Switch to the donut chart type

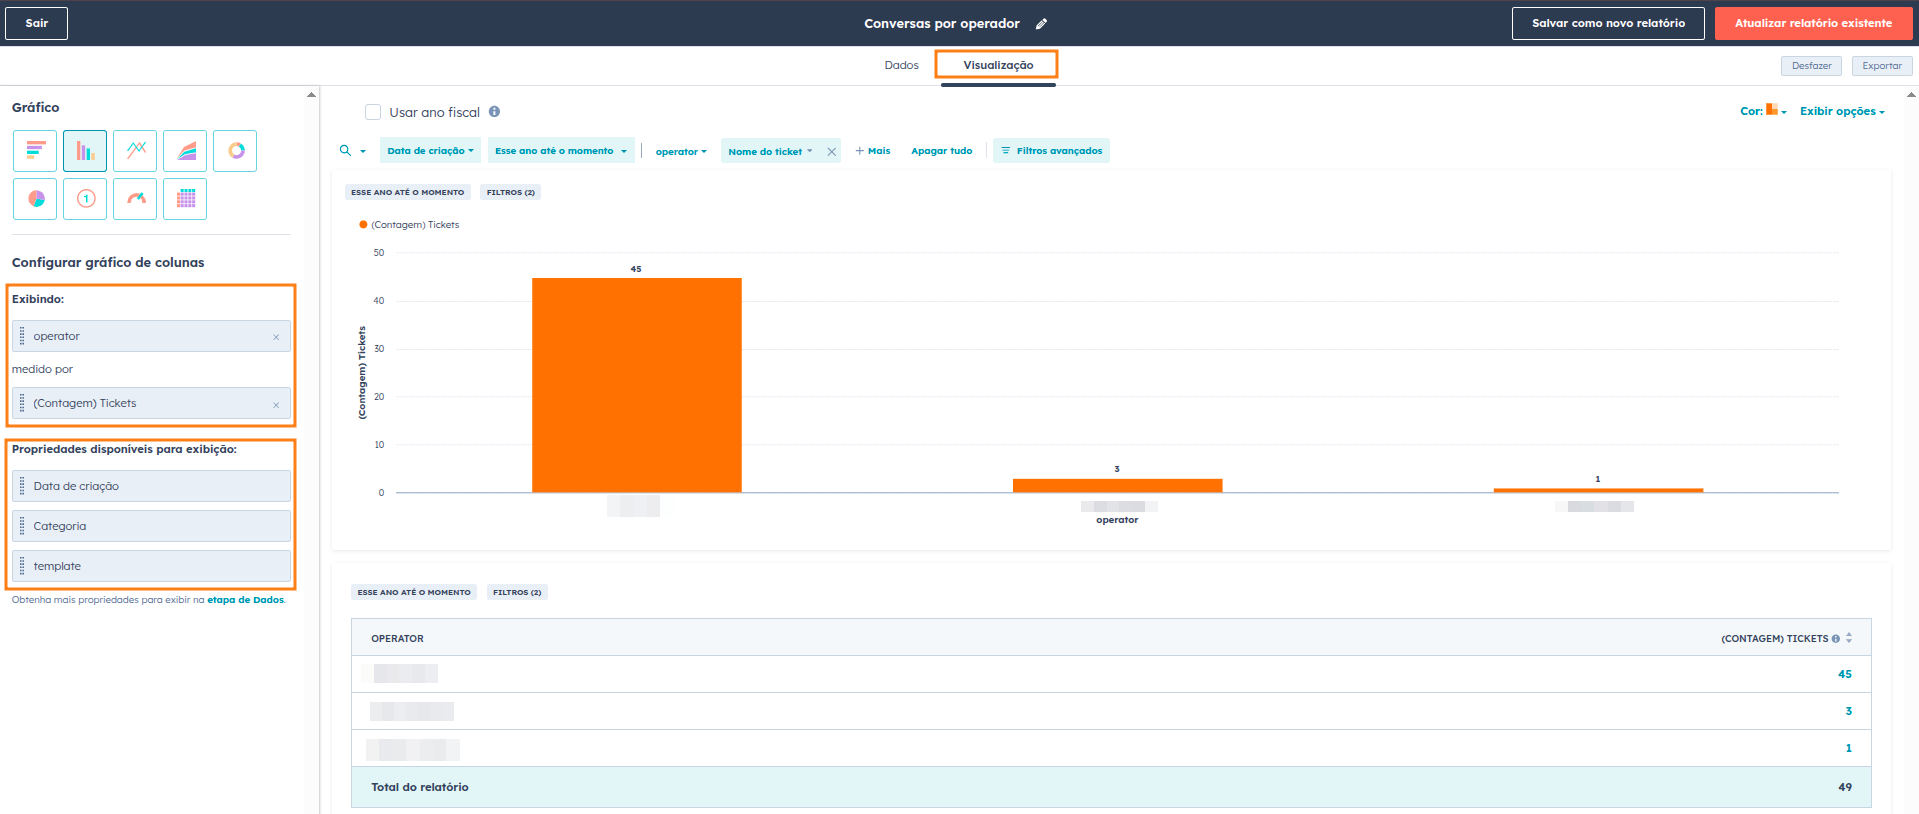tap(235, 151)
